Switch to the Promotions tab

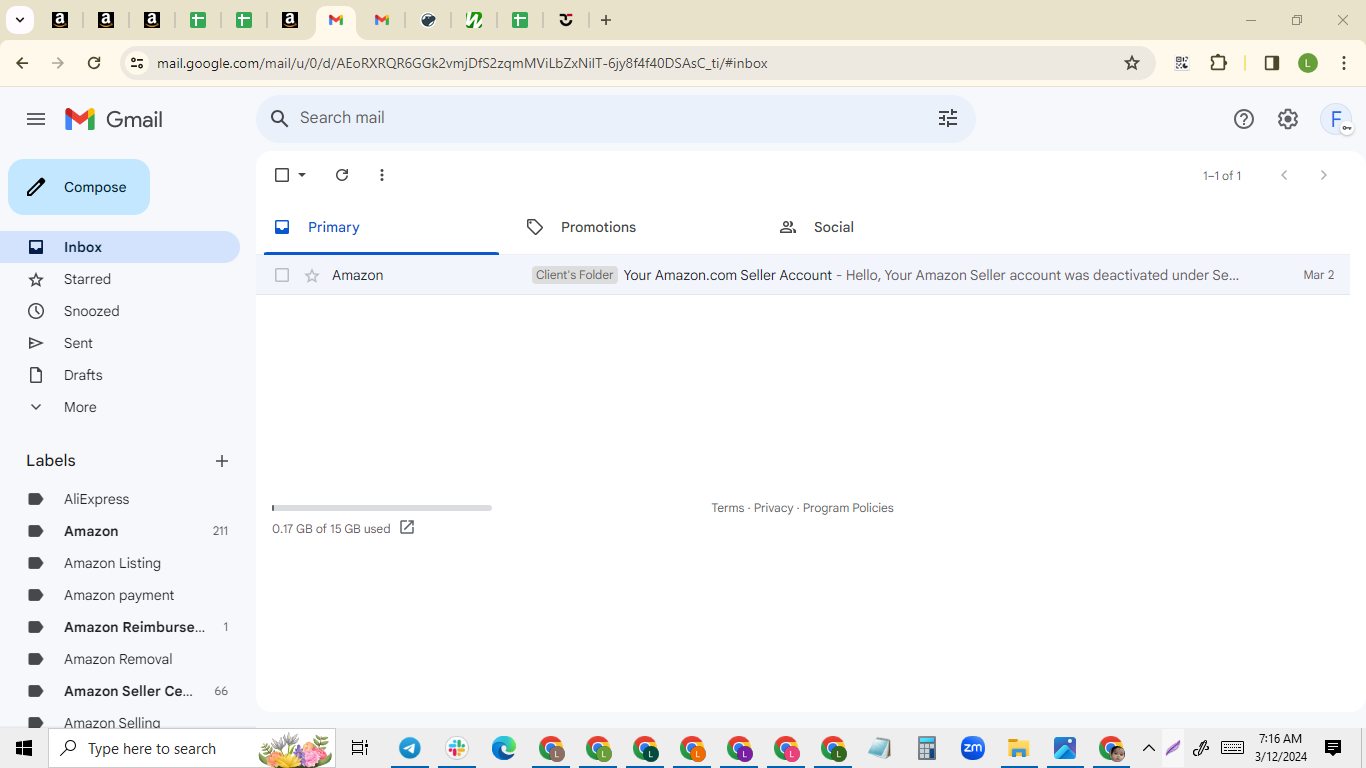(x=634, y=227)
